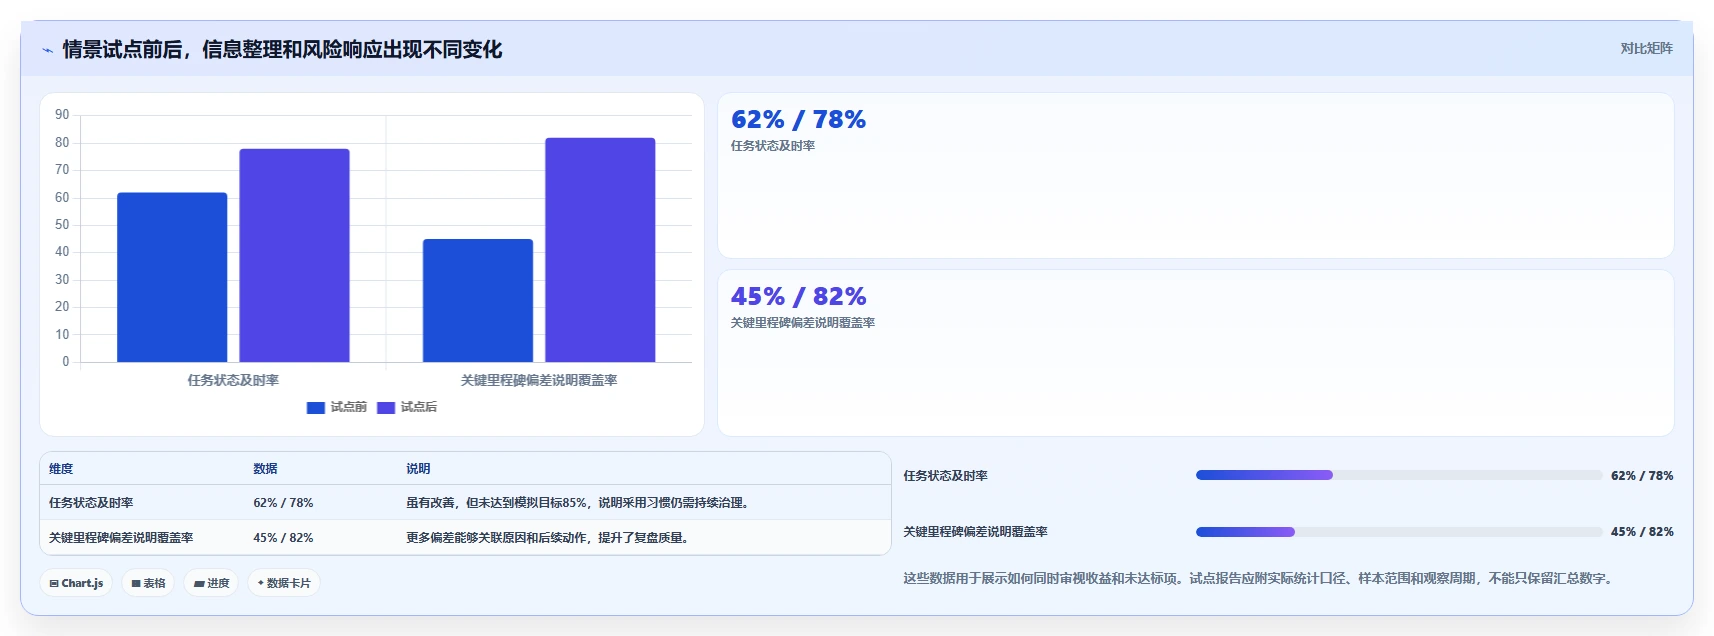Click the 试点前 bar for 关键里程碑偏差说明覆盖率
Viewport: 1714px width, 636px height.
tap(478, 300)
